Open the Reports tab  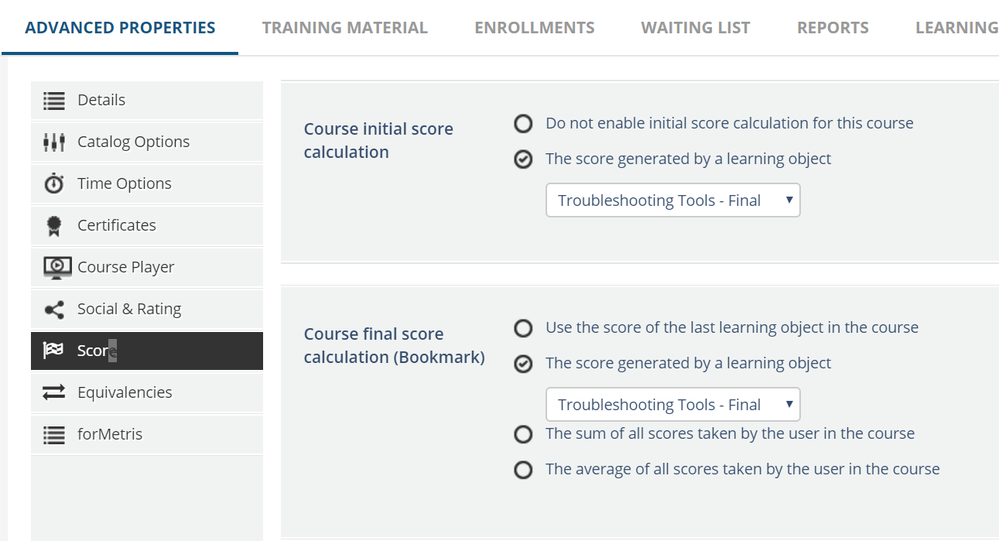point(832,27)
